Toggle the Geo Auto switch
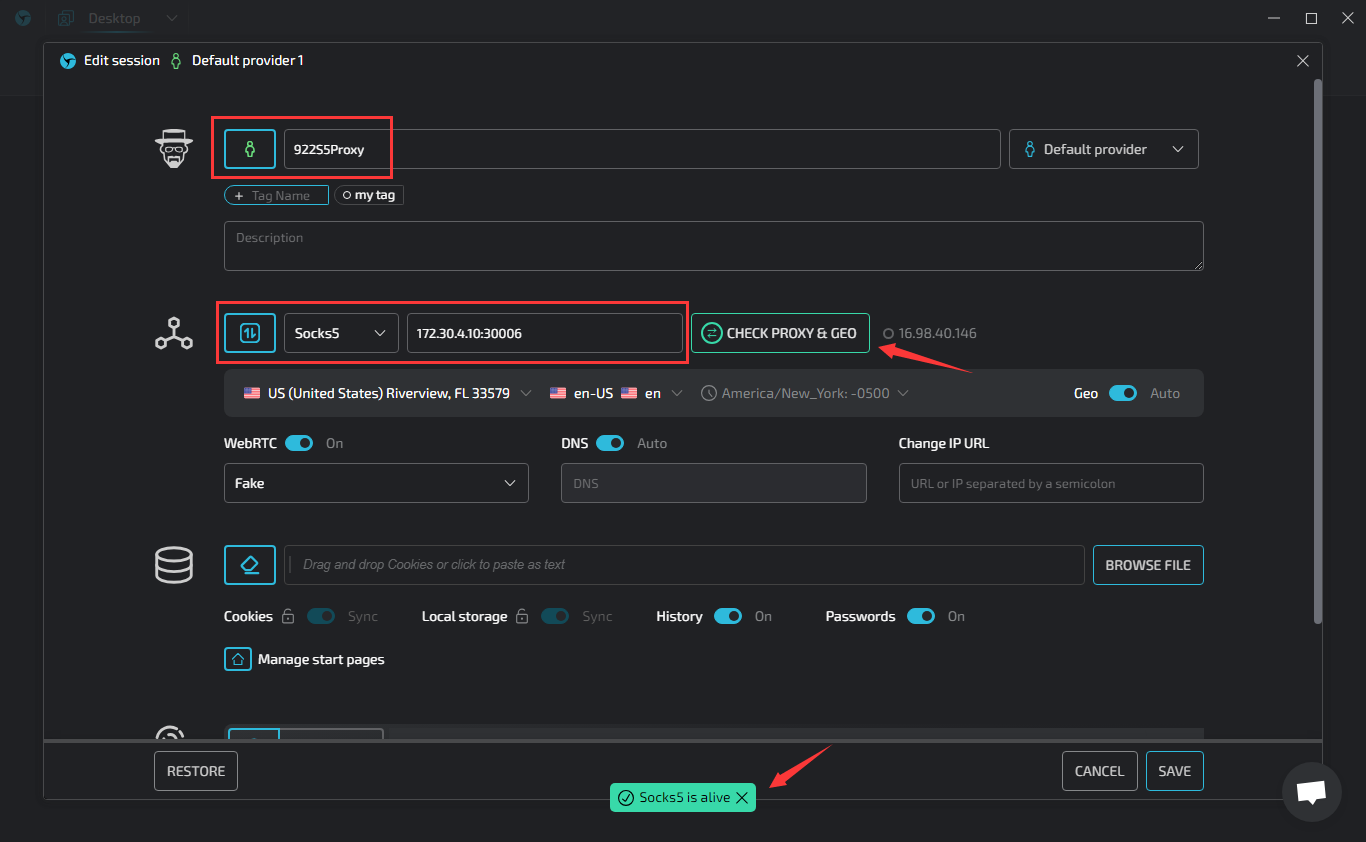 (x=1122, y=394)
